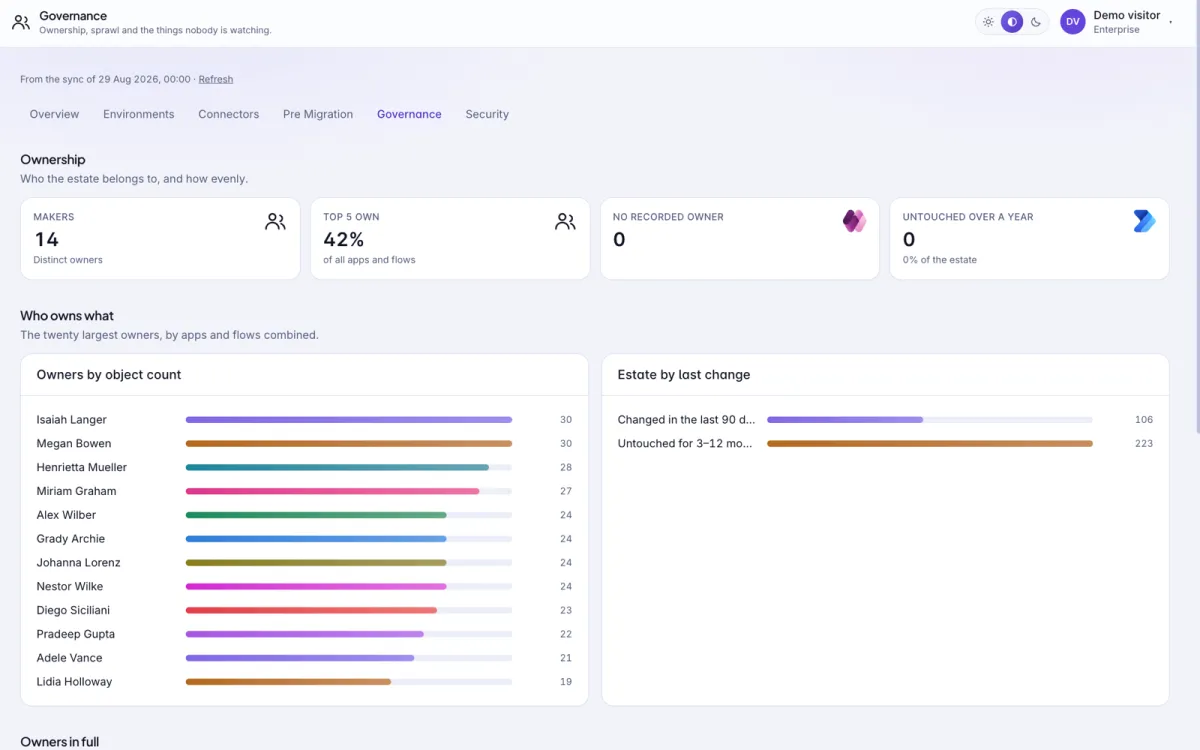
Task: Click the Estate by last change heading
Action: 684,375
